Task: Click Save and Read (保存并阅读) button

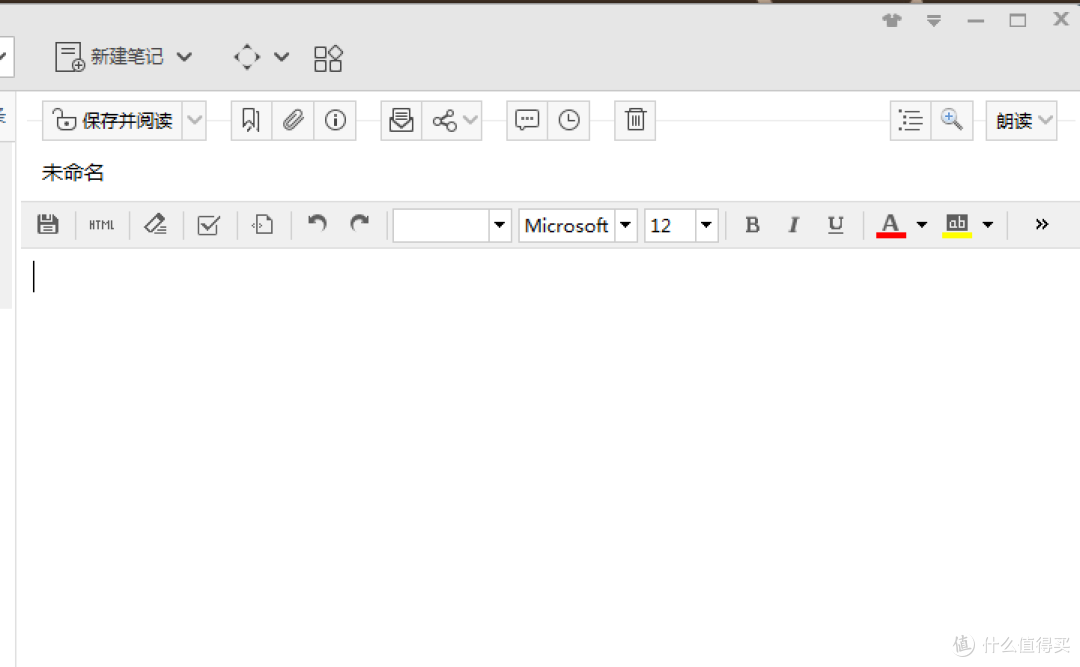Action: pyautogui.click(x=113, y=121)
